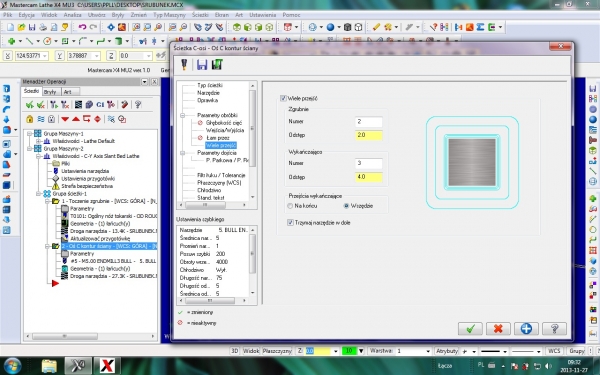Screen dimensions: 600x375
Task: Click the WCS button in status bar
Action: 554,351
